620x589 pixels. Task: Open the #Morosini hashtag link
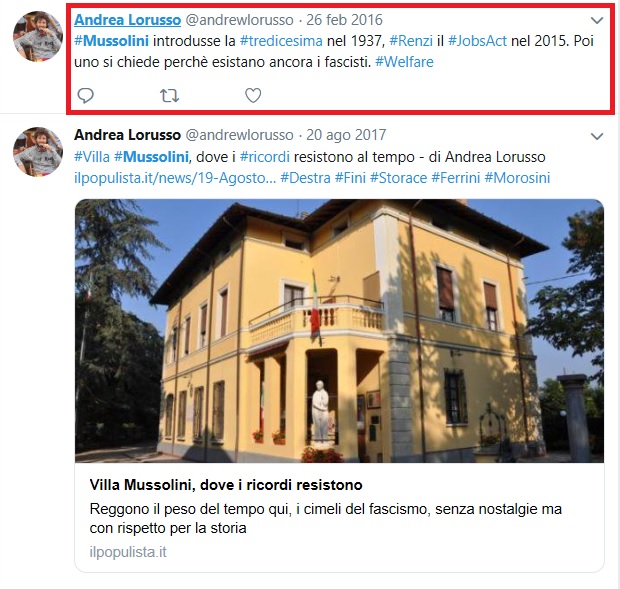tap(517, 178)
